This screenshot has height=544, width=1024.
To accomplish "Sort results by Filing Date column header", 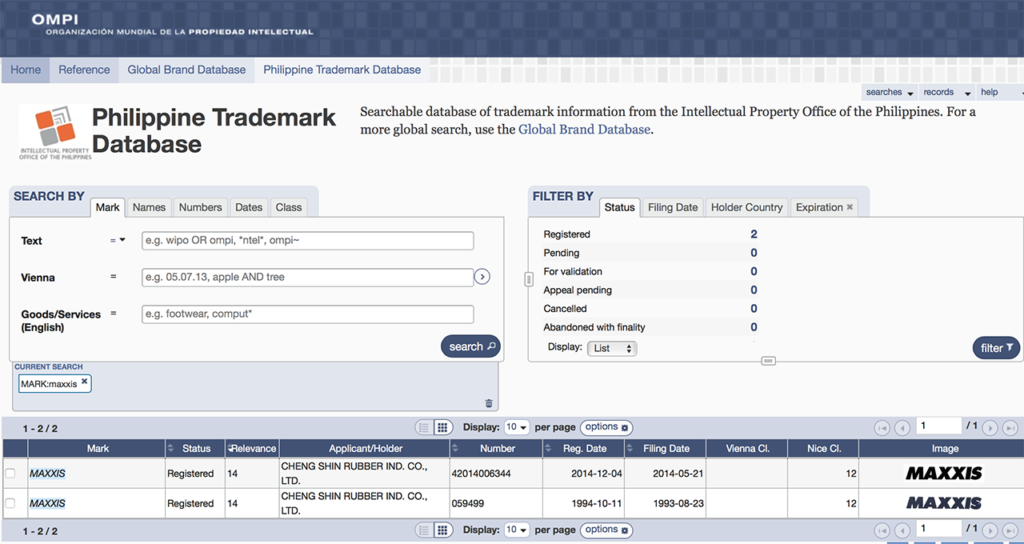I will 666,449.
